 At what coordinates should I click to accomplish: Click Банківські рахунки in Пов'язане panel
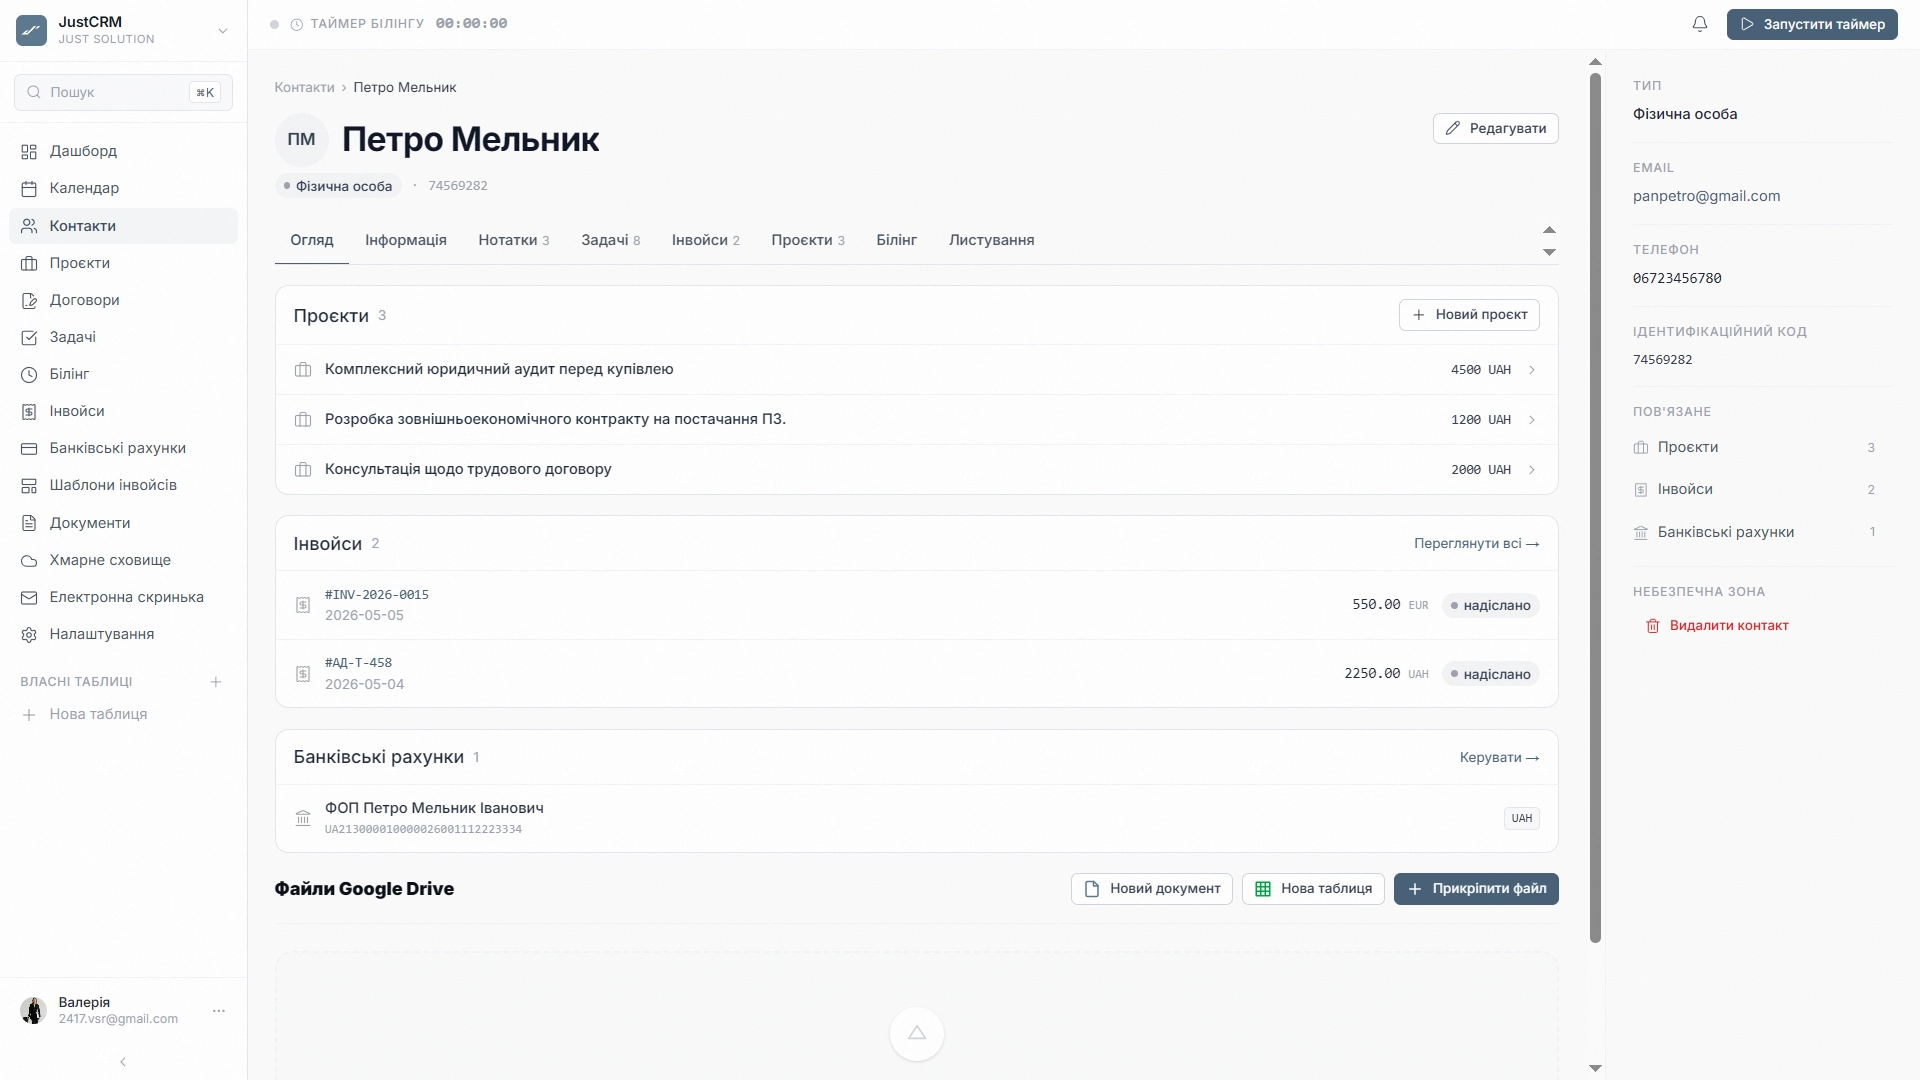coord(1756,533)
